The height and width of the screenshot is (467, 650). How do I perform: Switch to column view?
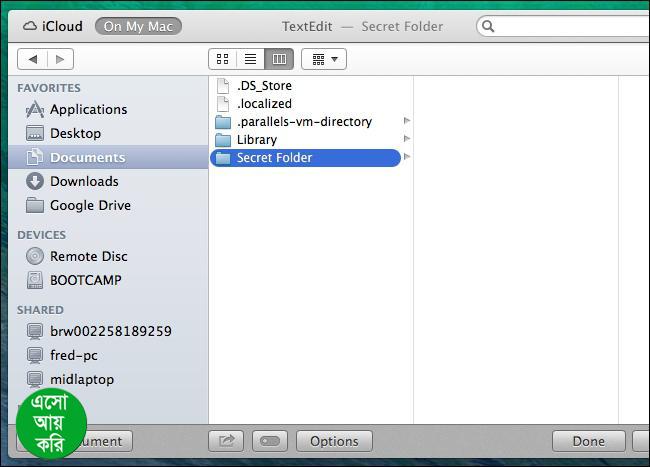(279, 59)
